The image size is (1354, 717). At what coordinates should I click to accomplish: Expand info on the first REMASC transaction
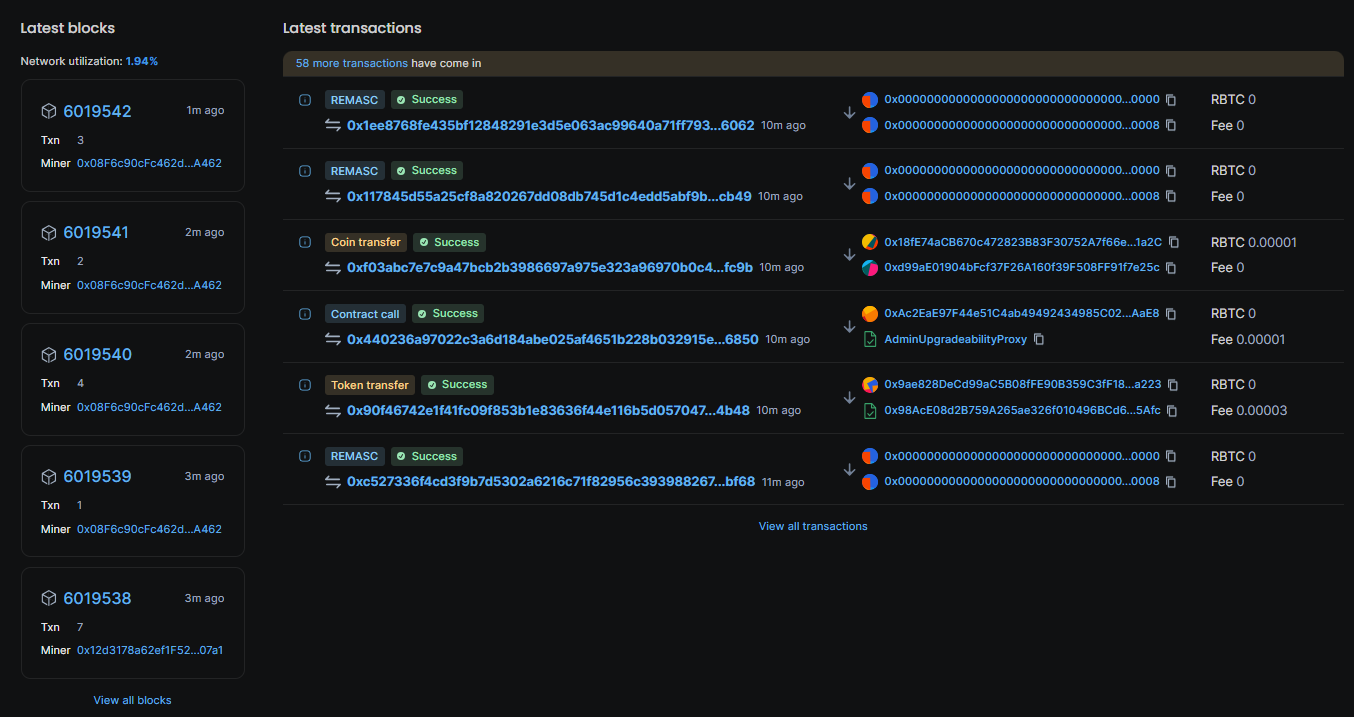[x=305, y=99]
